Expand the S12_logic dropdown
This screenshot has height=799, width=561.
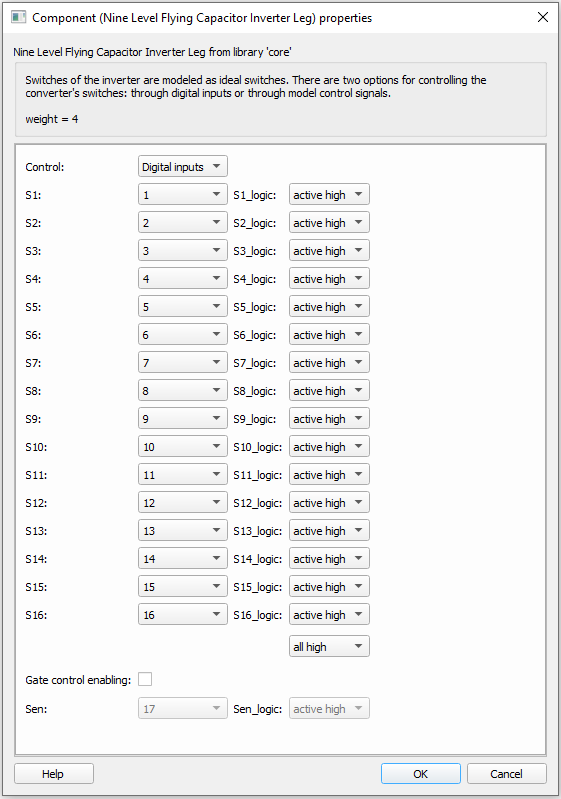pyautogui.click(x=329, y=503)
